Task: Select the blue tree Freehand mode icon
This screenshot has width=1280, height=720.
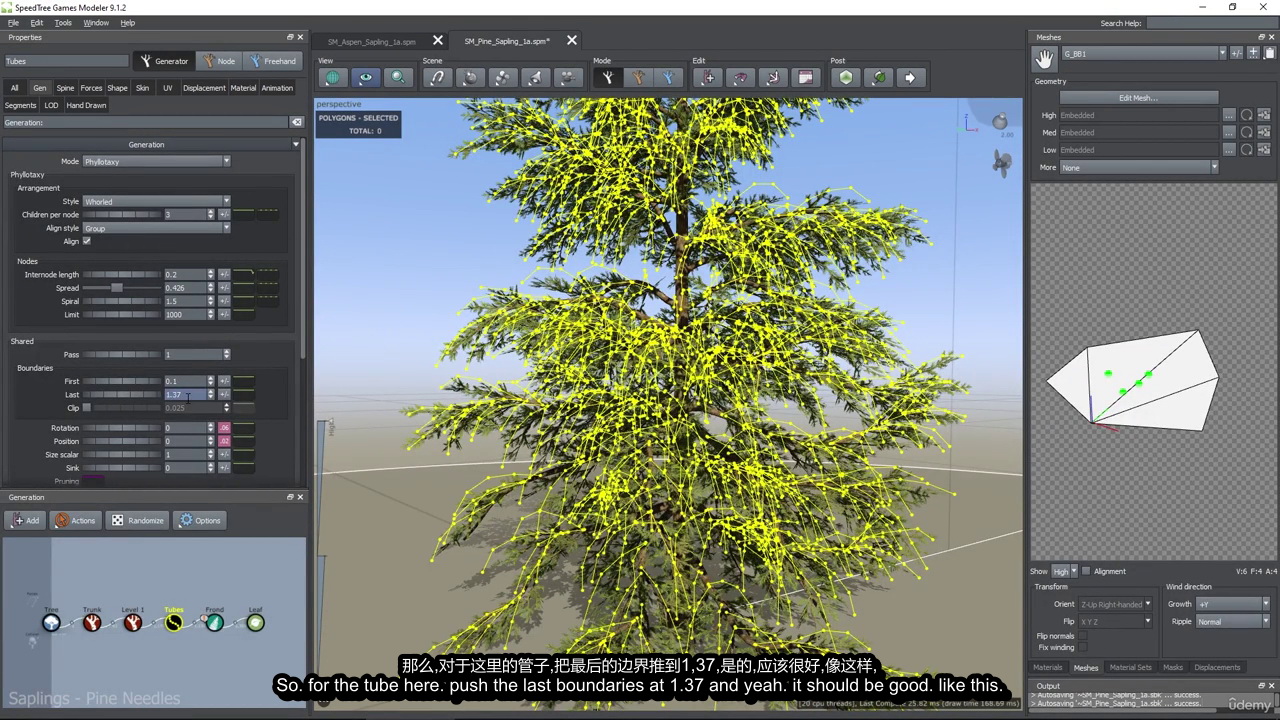Action: pyautogui.click(x=669, y=77)
